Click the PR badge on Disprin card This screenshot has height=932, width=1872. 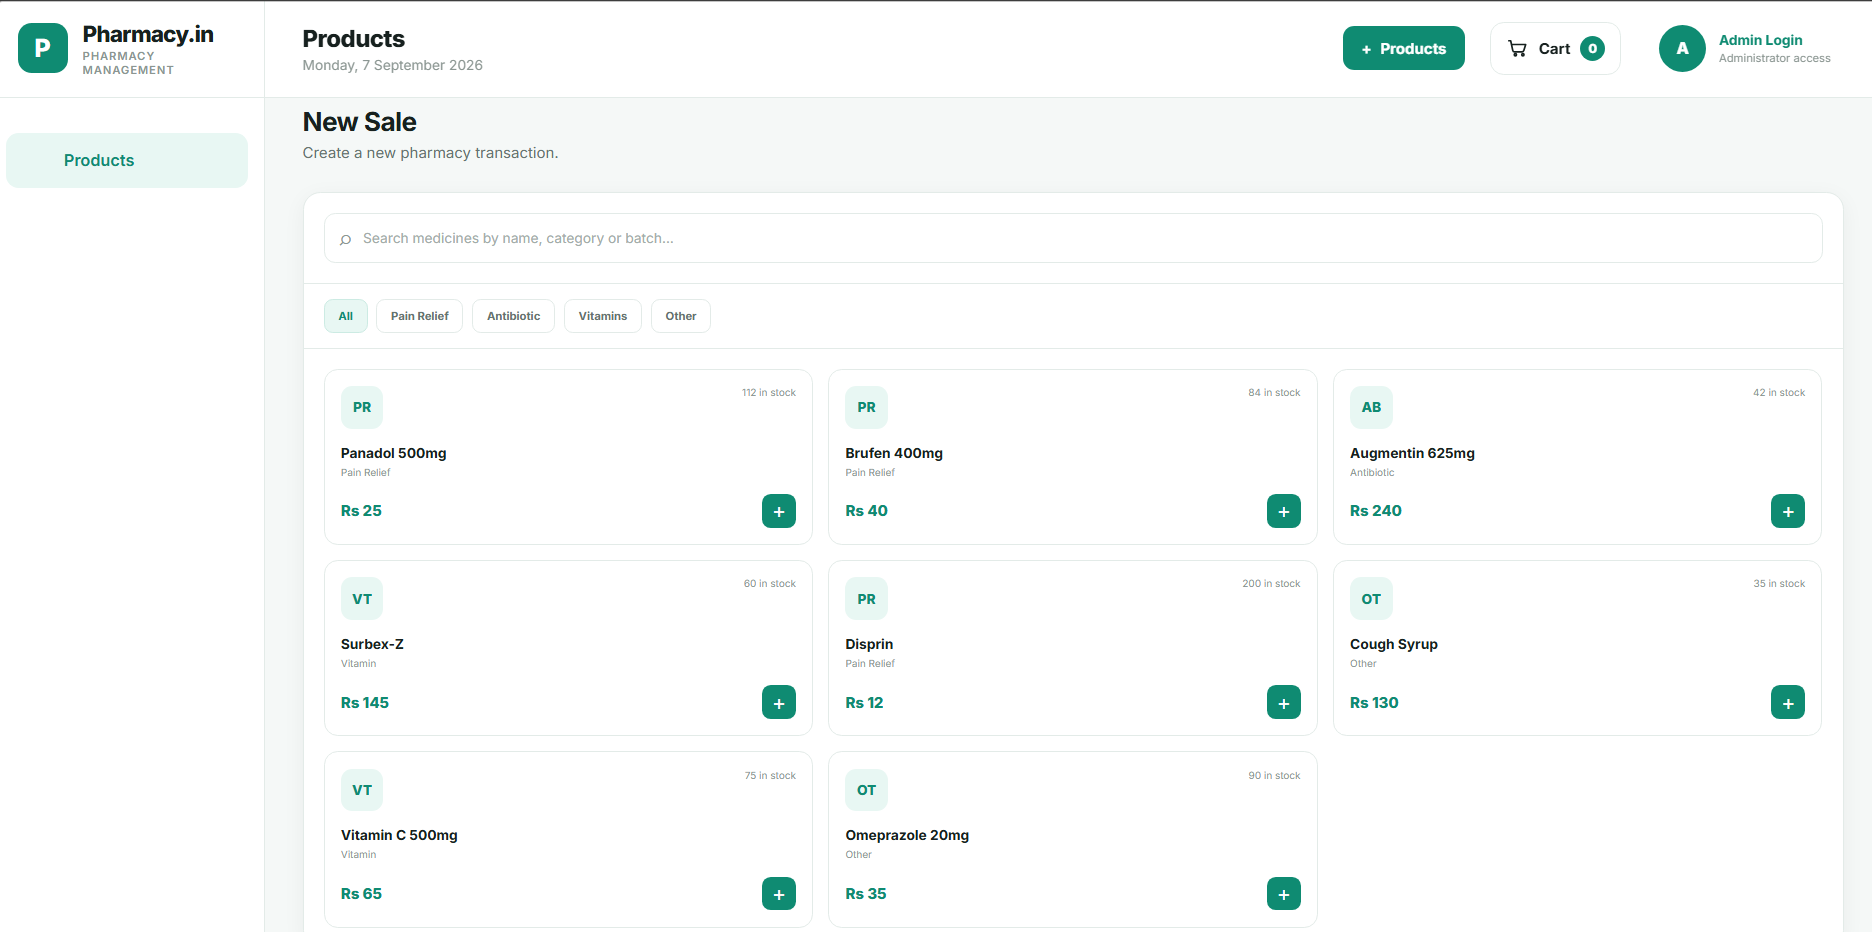click(866, 599)
